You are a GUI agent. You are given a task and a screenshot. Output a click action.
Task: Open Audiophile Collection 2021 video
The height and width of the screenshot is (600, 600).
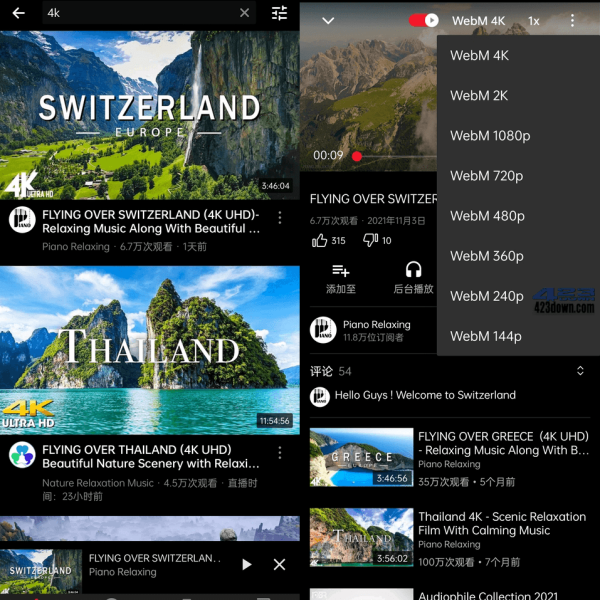(x=488, y=595)
